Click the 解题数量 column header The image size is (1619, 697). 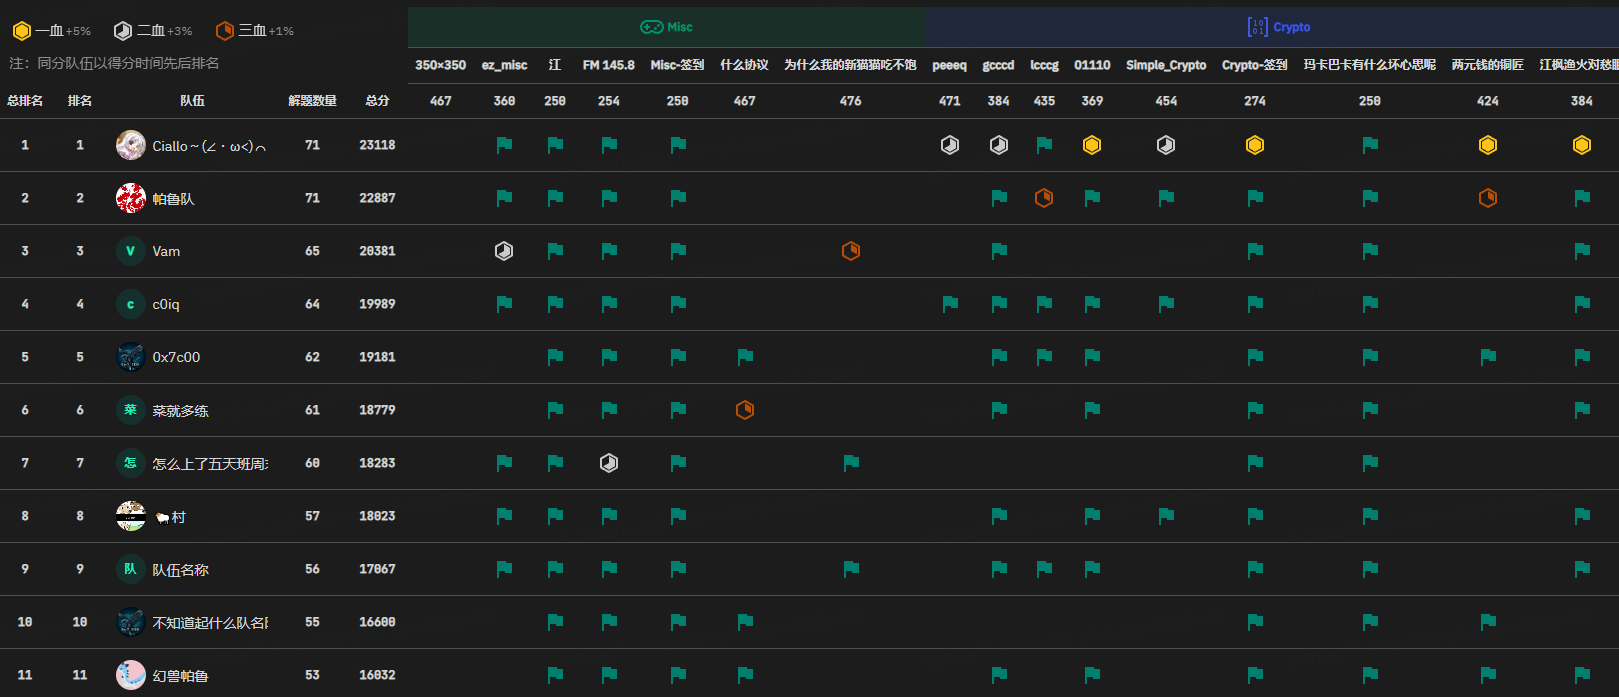(312, 101)
